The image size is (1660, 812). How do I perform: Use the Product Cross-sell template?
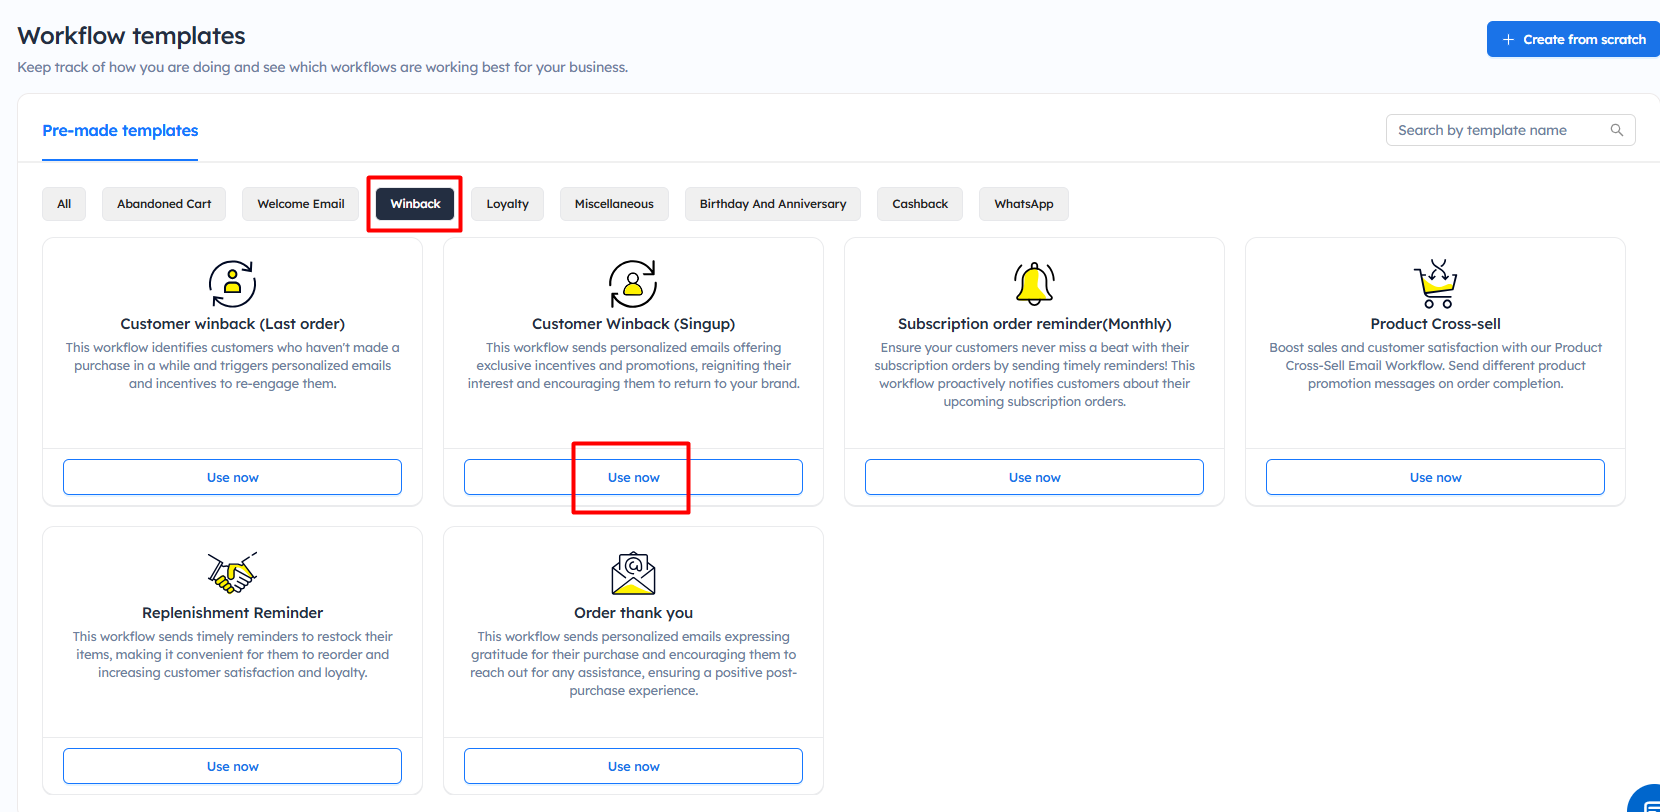pyautogui.click(x=1435, y=478)
